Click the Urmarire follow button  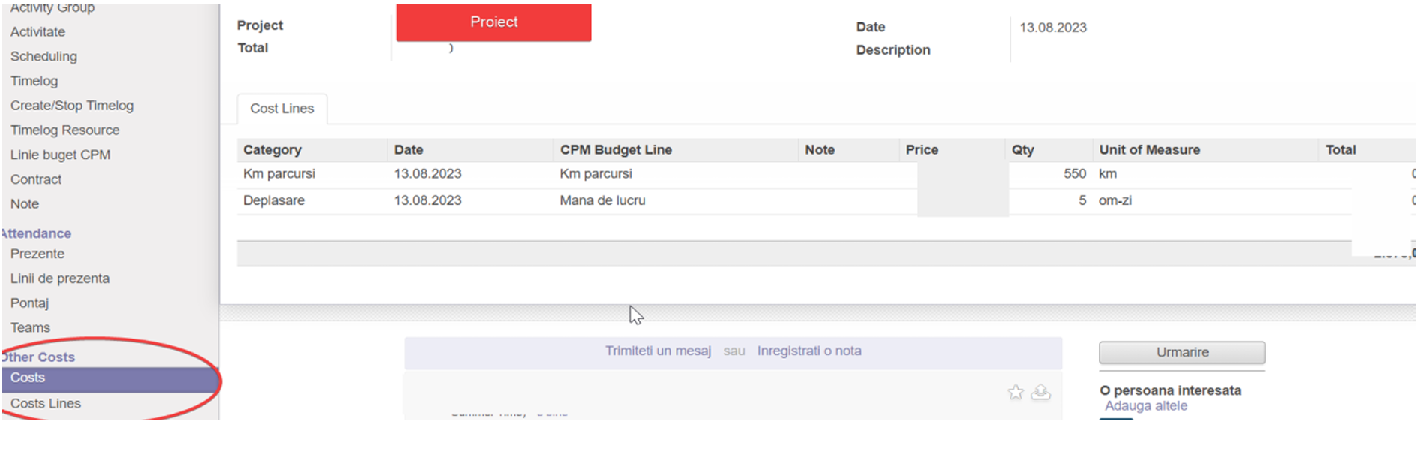click(1182, 353)
